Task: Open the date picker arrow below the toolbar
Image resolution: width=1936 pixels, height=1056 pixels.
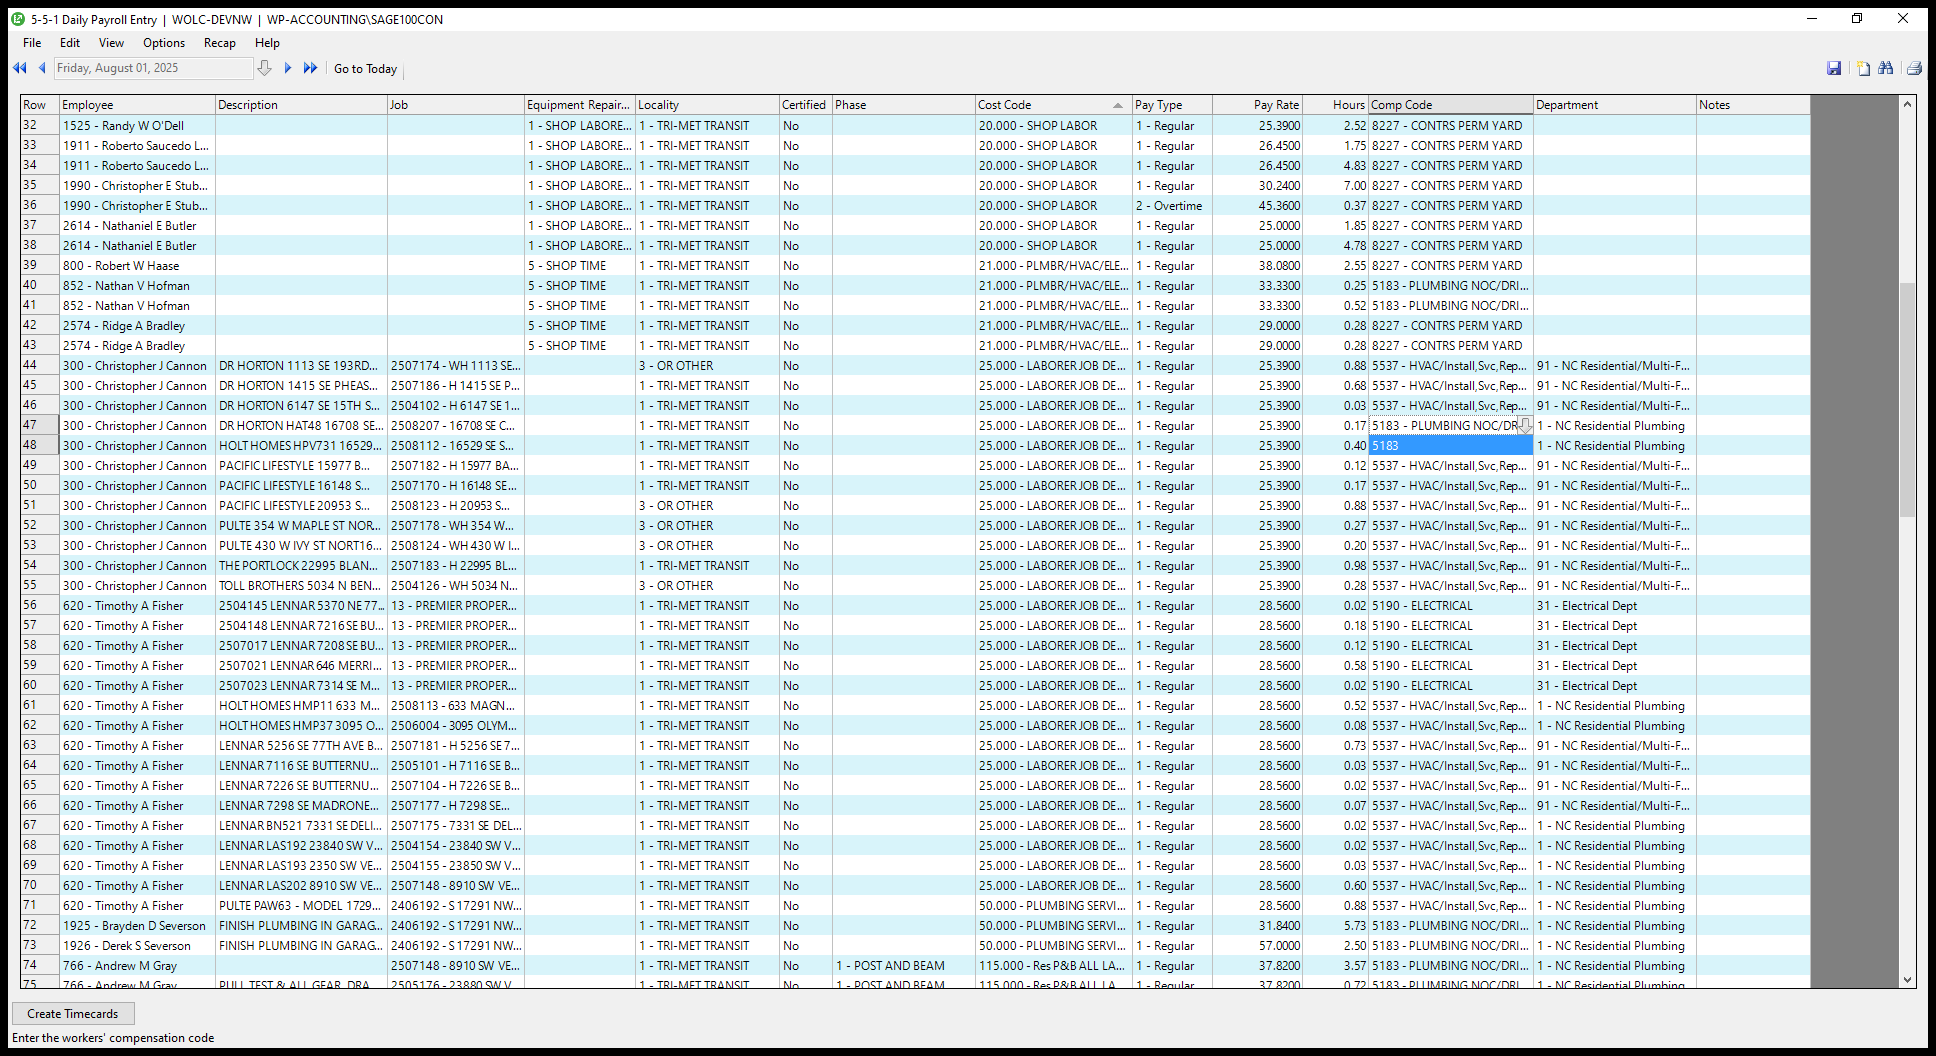Action: (264, 68)
